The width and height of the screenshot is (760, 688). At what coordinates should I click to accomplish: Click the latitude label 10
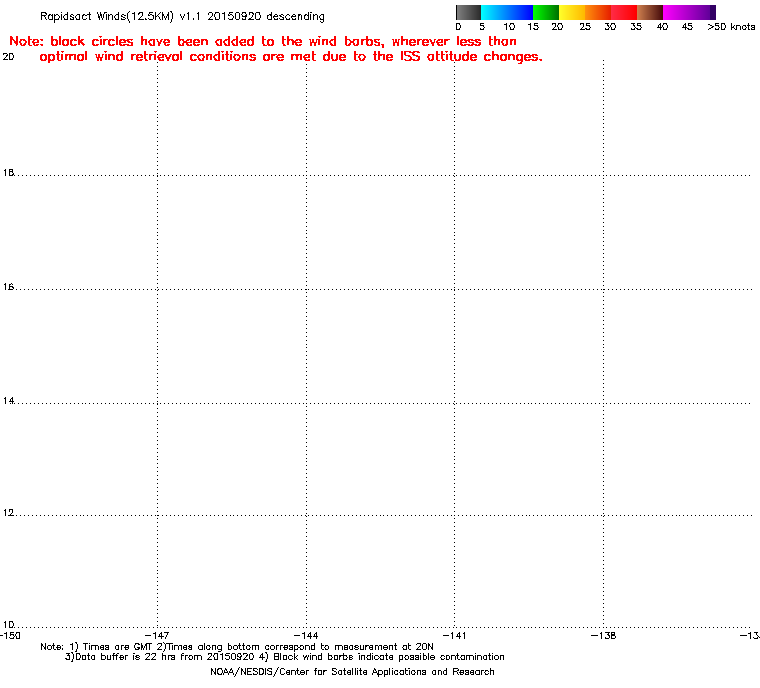8,624
